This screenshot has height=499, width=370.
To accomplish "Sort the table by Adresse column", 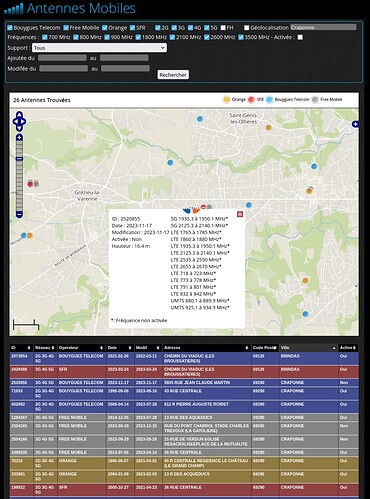I will (206, 348).
